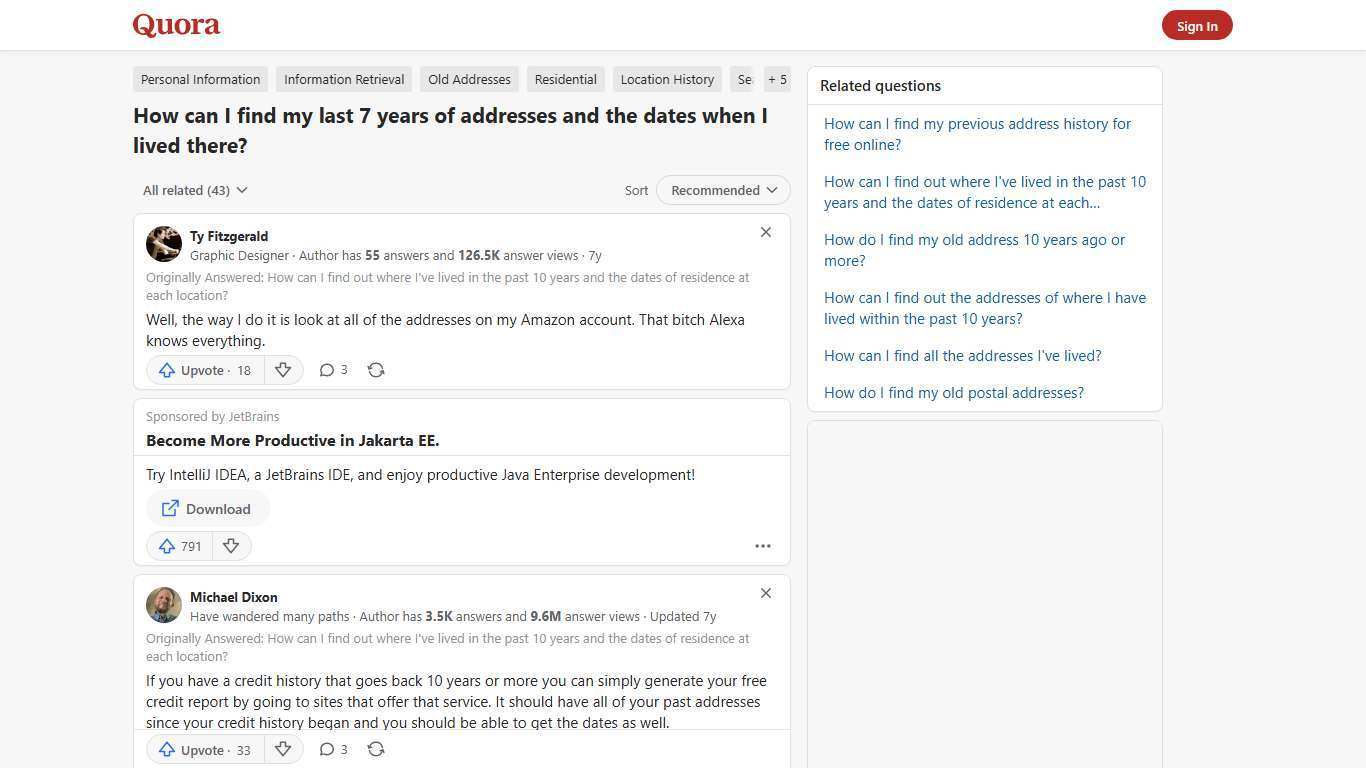
Task: Dismiss Ty Fitzgerald's answer with X
Action: (766, 232)
